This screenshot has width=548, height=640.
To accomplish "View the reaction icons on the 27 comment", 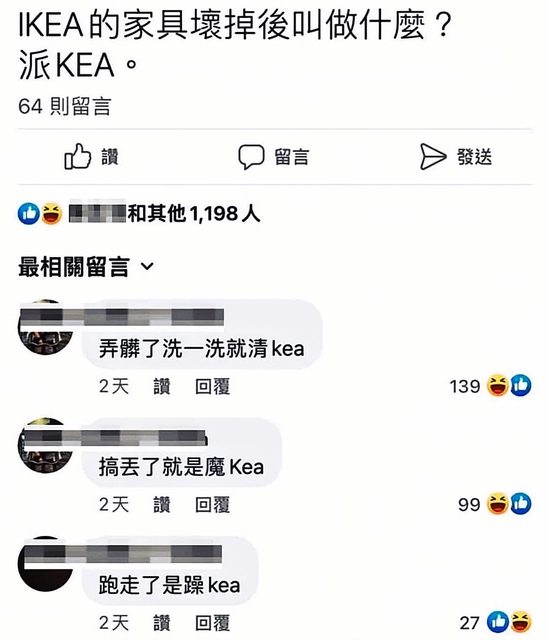I will coord(509,622).
